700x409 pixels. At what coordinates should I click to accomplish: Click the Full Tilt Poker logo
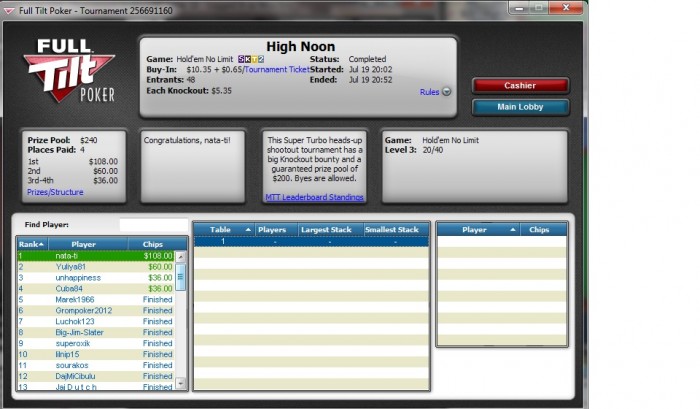[x=69, y=71]
